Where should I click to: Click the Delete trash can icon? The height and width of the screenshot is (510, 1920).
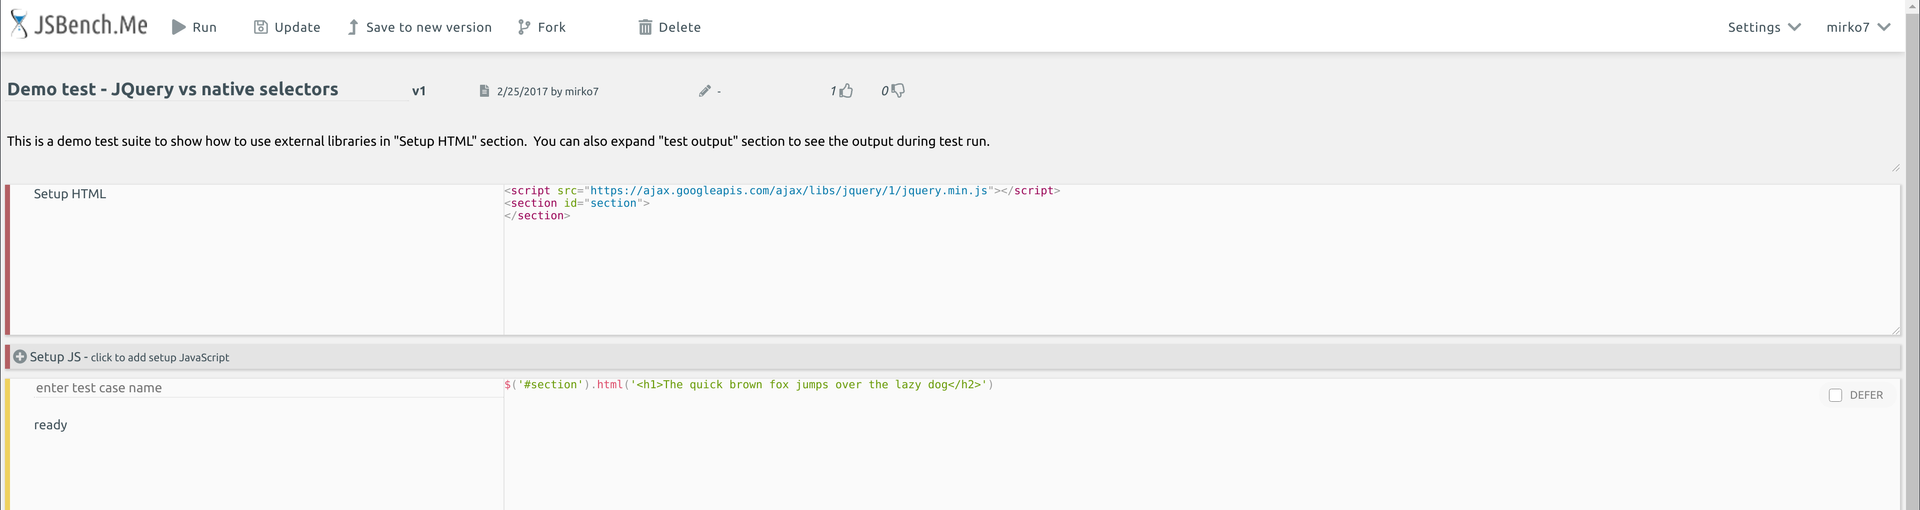click(645, 27)
